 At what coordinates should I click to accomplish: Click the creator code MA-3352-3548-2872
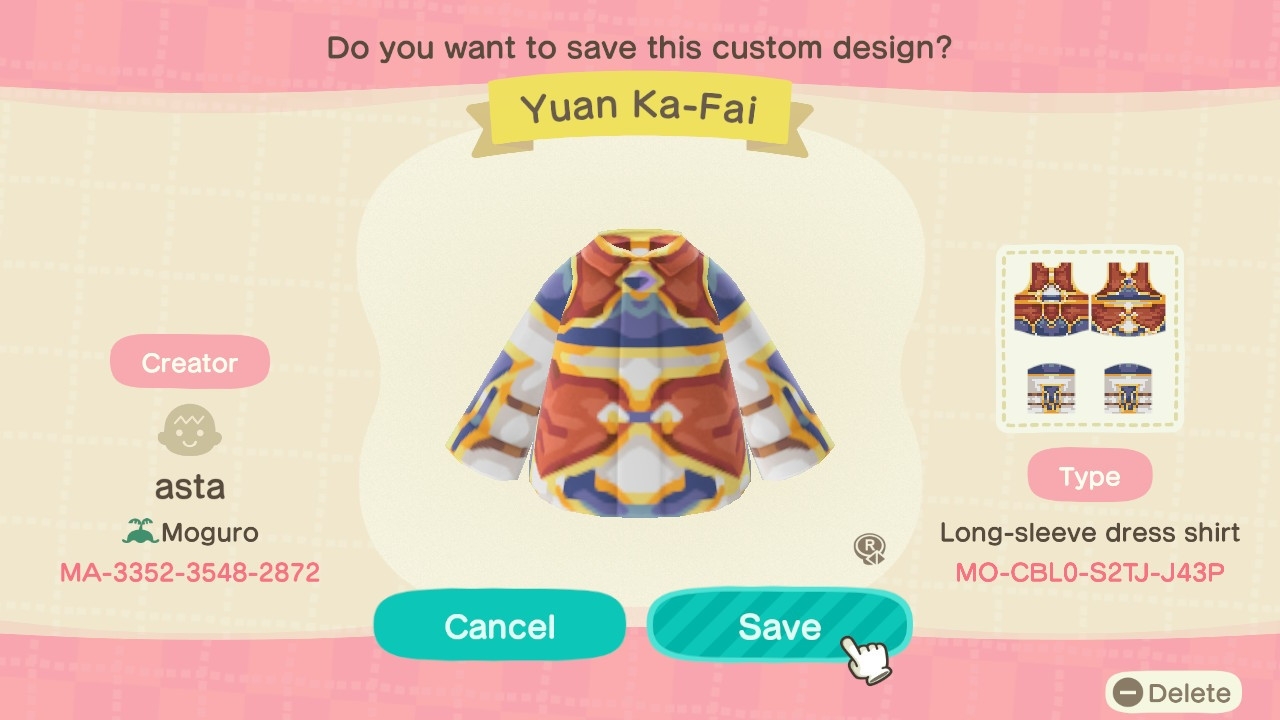(x=190, y=573)
